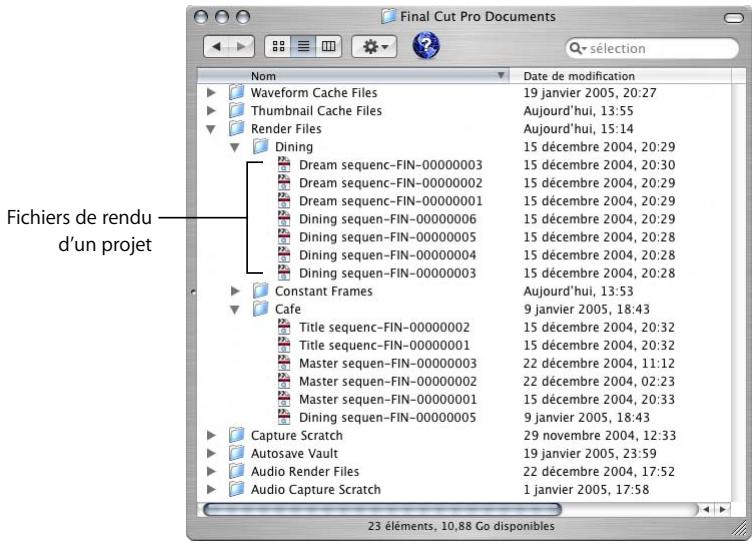Select the Dining folder icon
The width and height of the screenshot is (753, 545).
pos(260,146)
